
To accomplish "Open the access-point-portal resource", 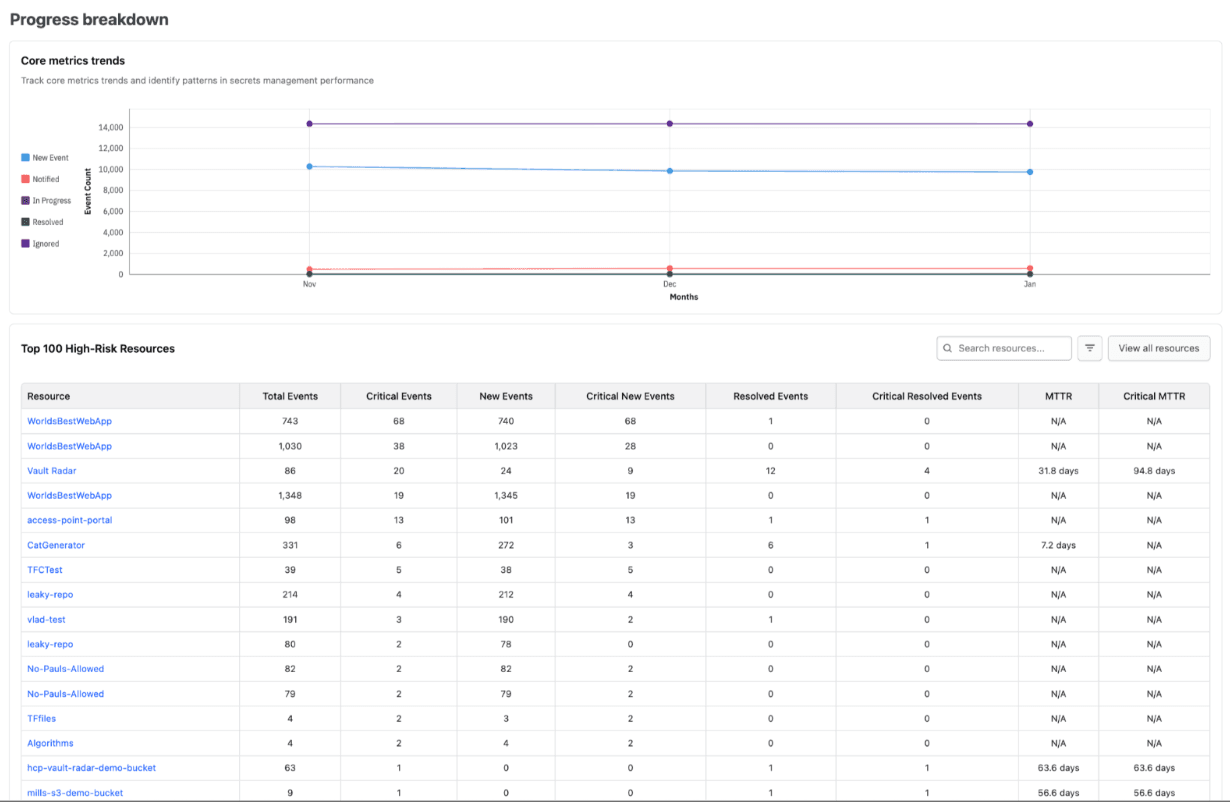I will 68,520.
